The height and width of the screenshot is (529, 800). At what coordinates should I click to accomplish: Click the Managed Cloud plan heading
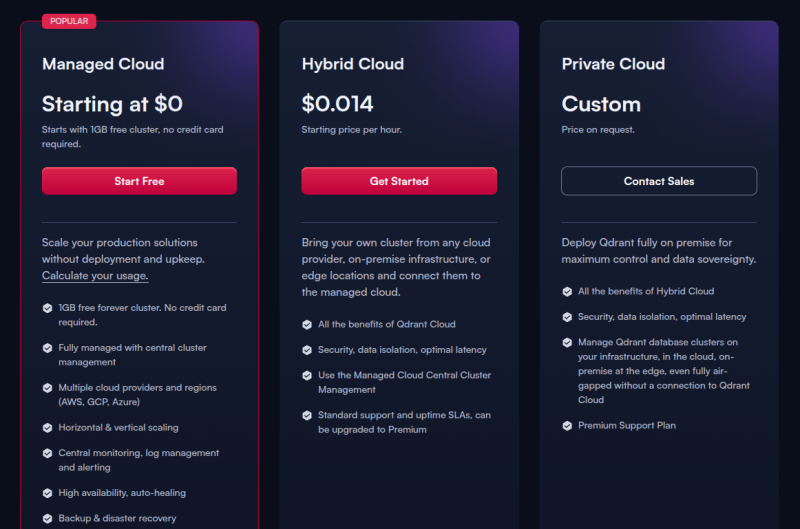[x=103, y=64]
